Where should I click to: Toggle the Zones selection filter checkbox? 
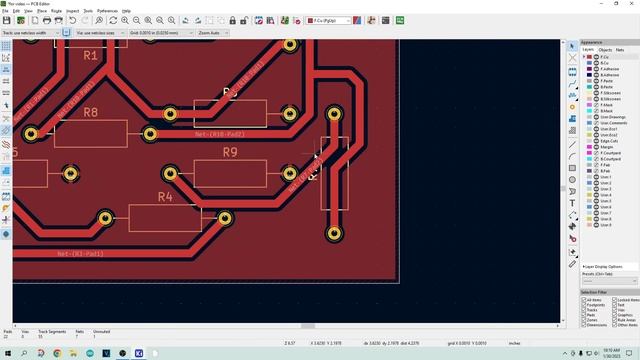(x=584, y=320)
